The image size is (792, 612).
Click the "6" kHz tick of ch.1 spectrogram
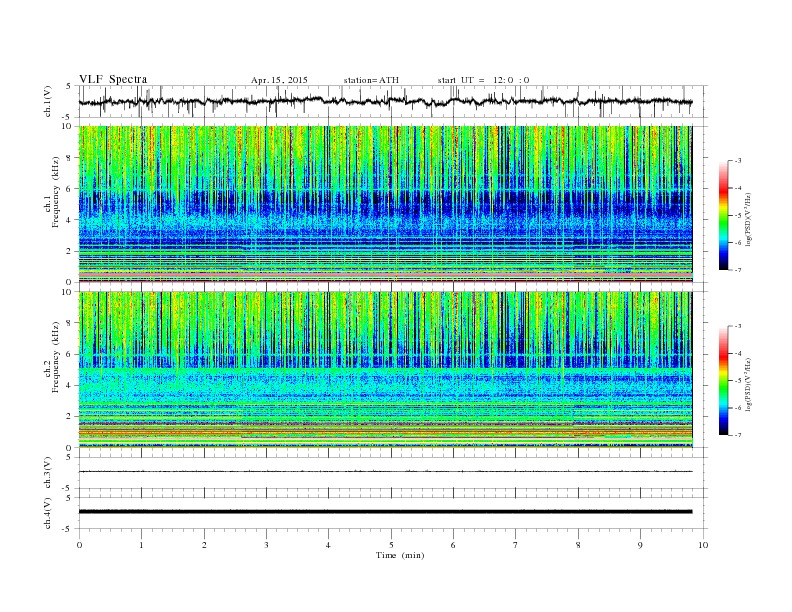[x=70, y=189]
